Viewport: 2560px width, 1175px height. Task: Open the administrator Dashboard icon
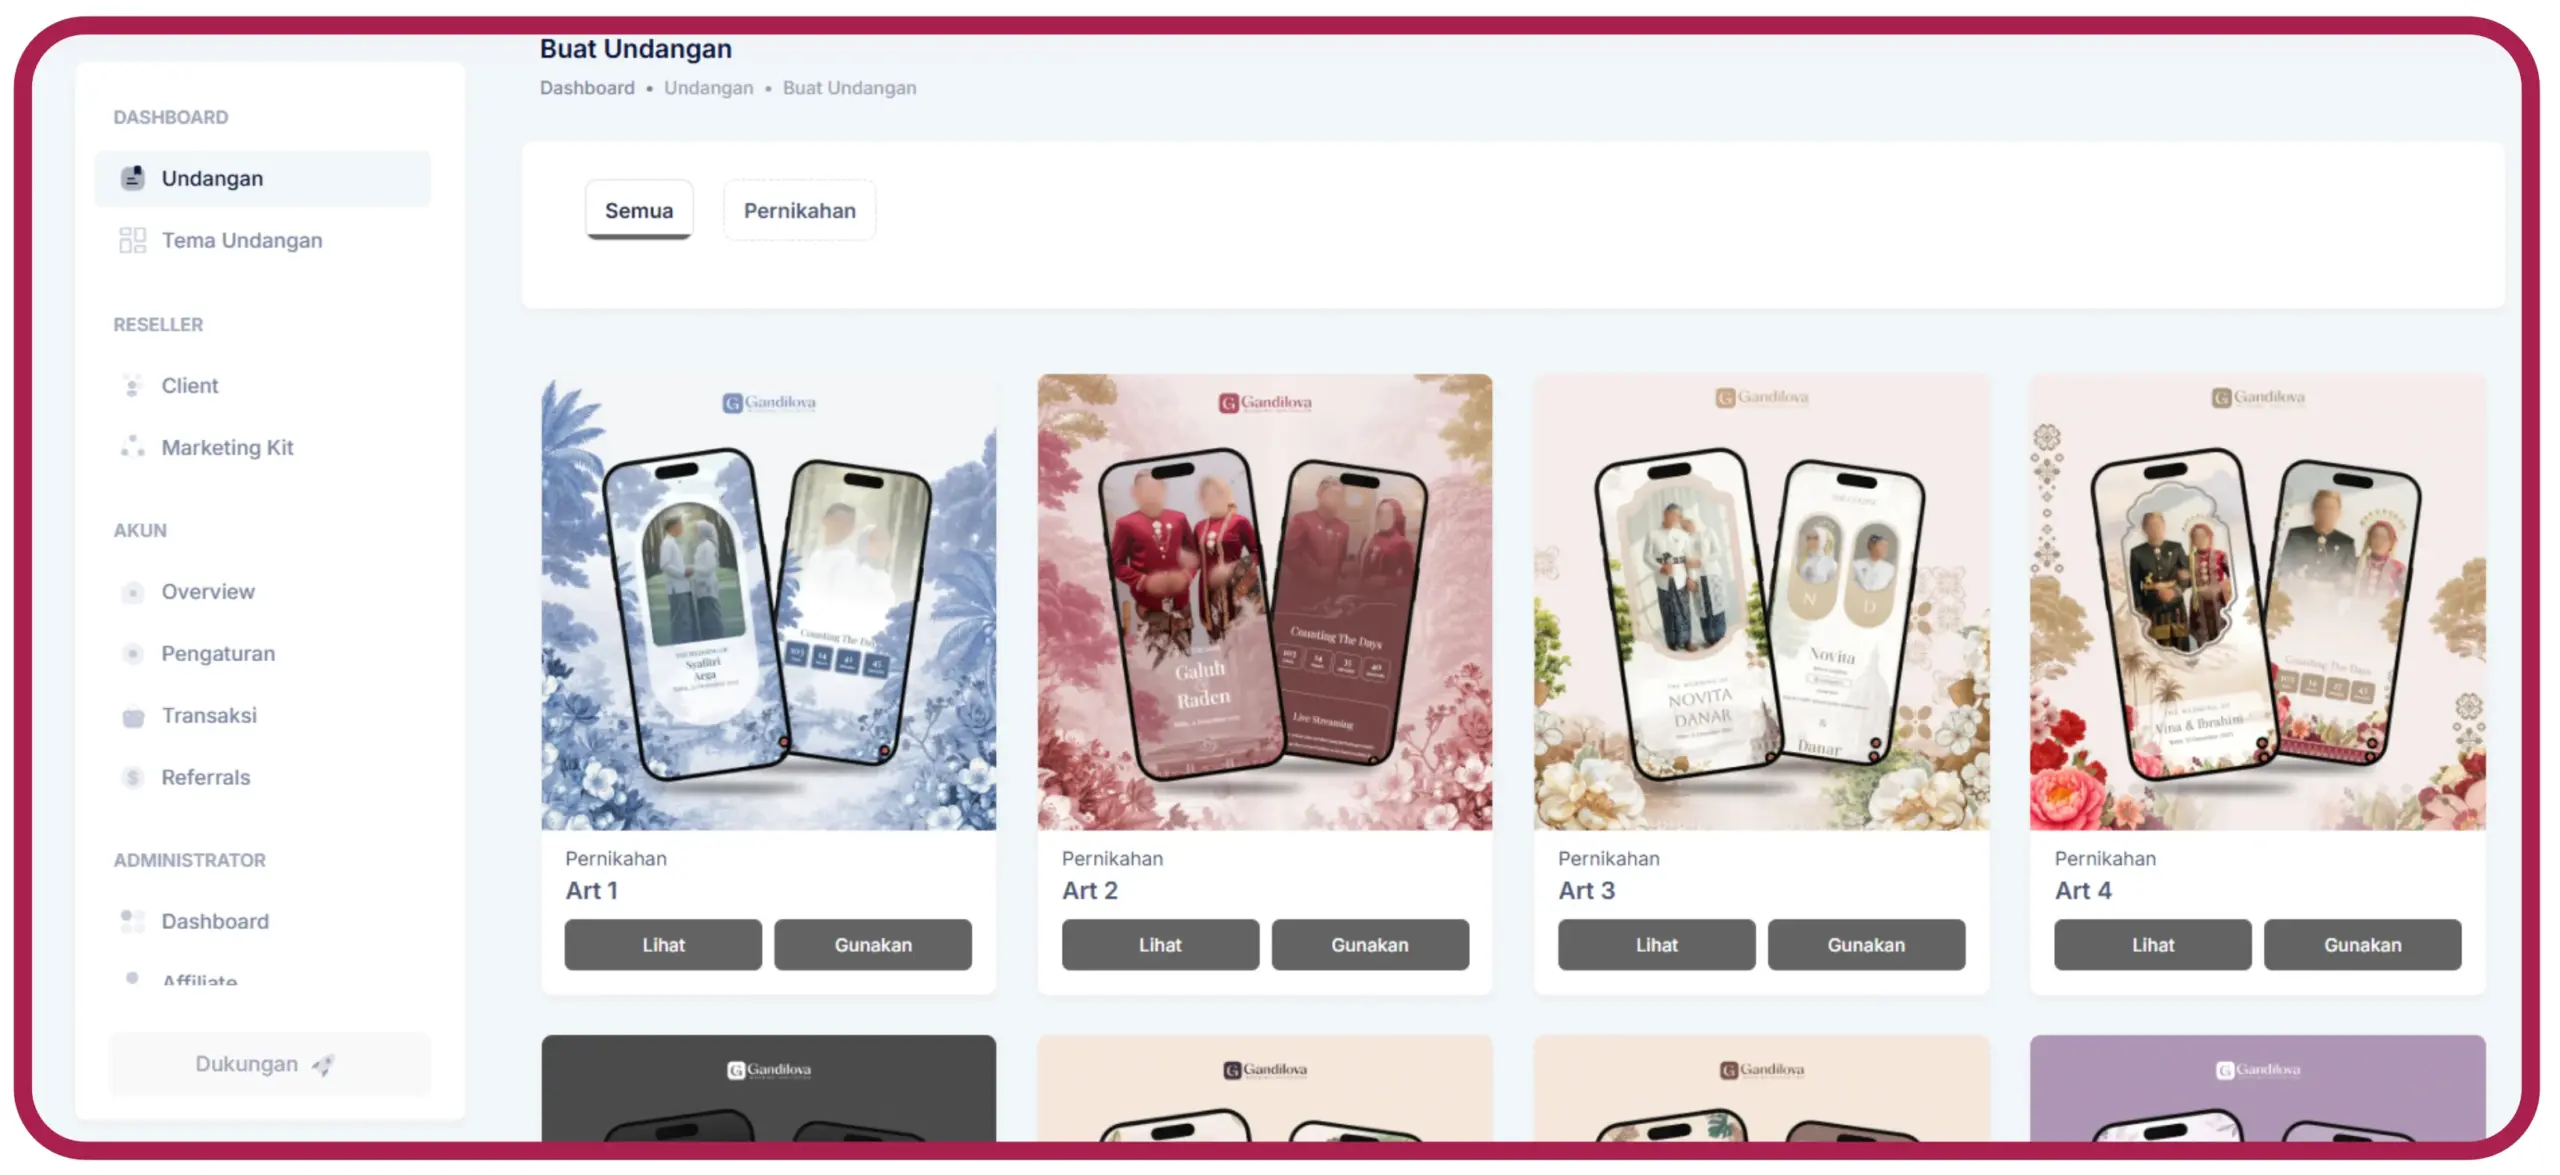point(132,921)
